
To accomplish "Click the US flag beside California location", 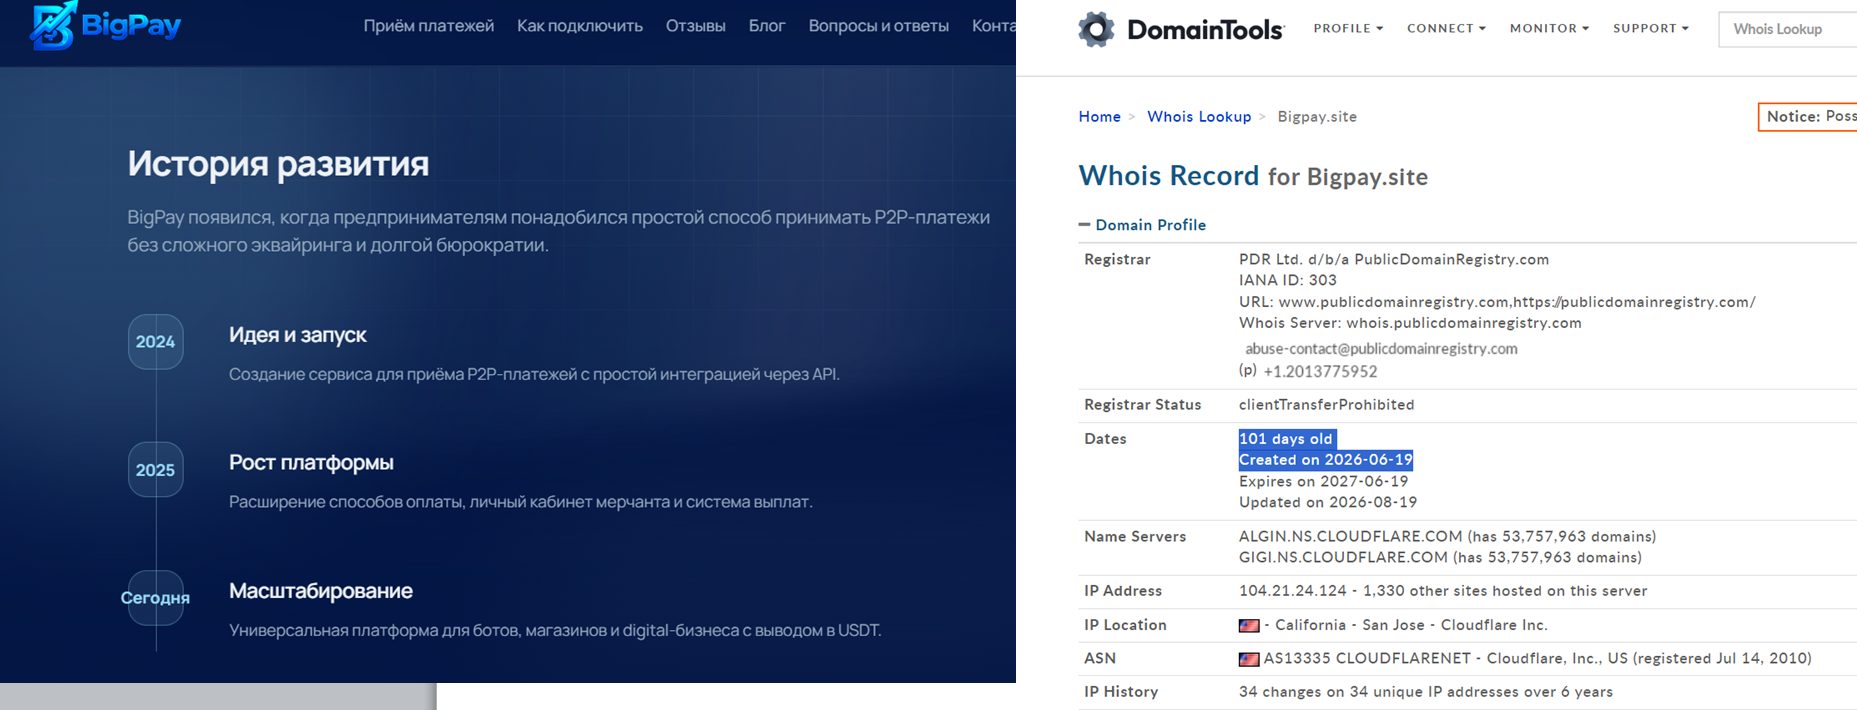I will 1249,626.
